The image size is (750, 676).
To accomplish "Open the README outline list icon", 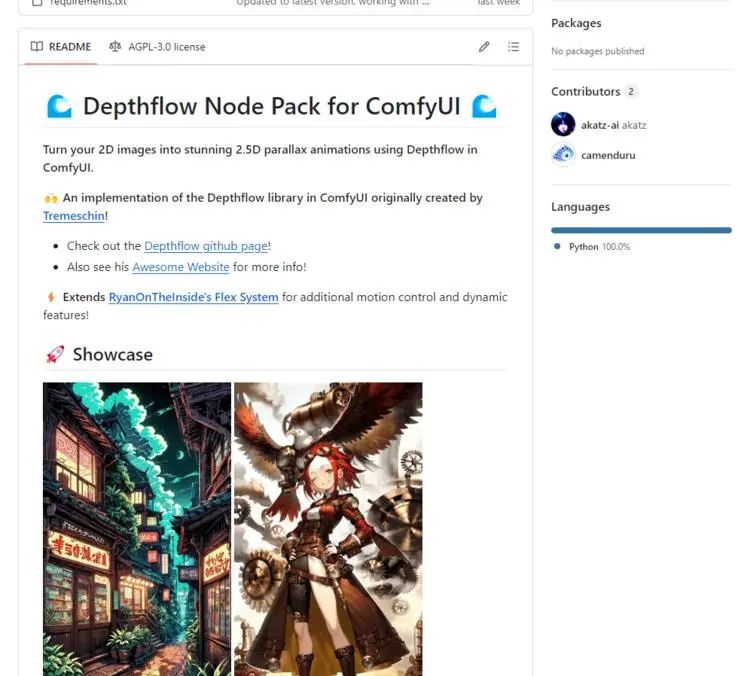I will click(x=513, y=46).
